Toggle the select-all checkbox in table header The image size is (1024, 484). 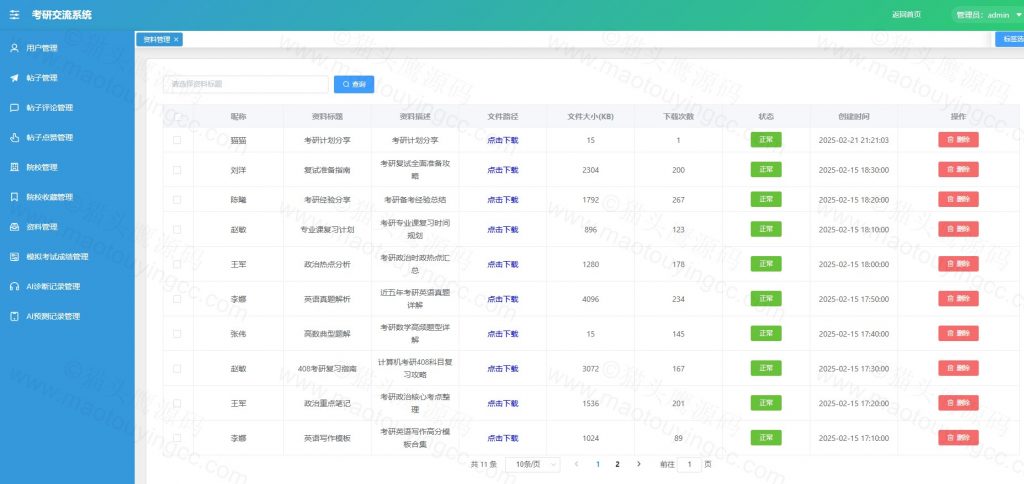tap(177, 117)
